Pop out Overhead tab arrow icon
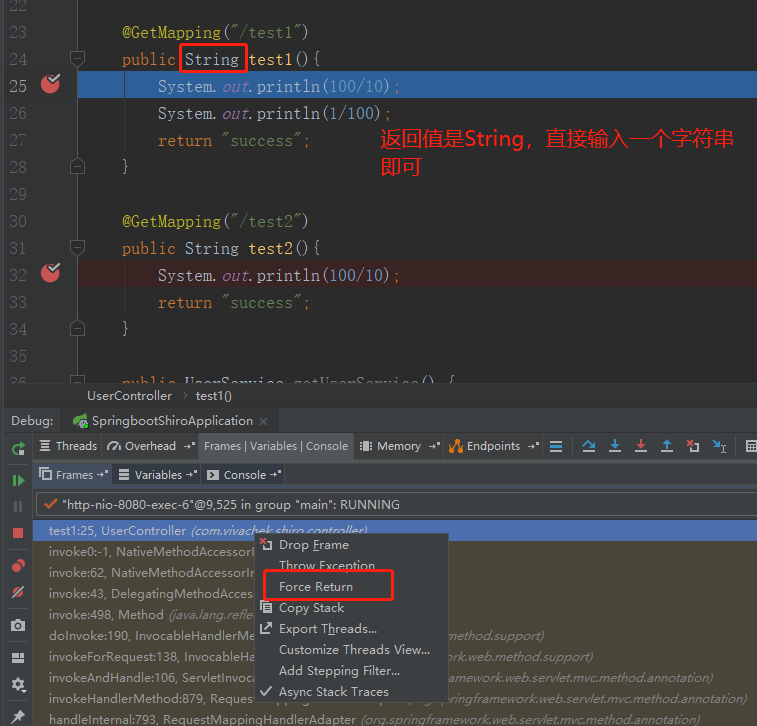Screen dimensions: 757x726 [x=189, y=446]
